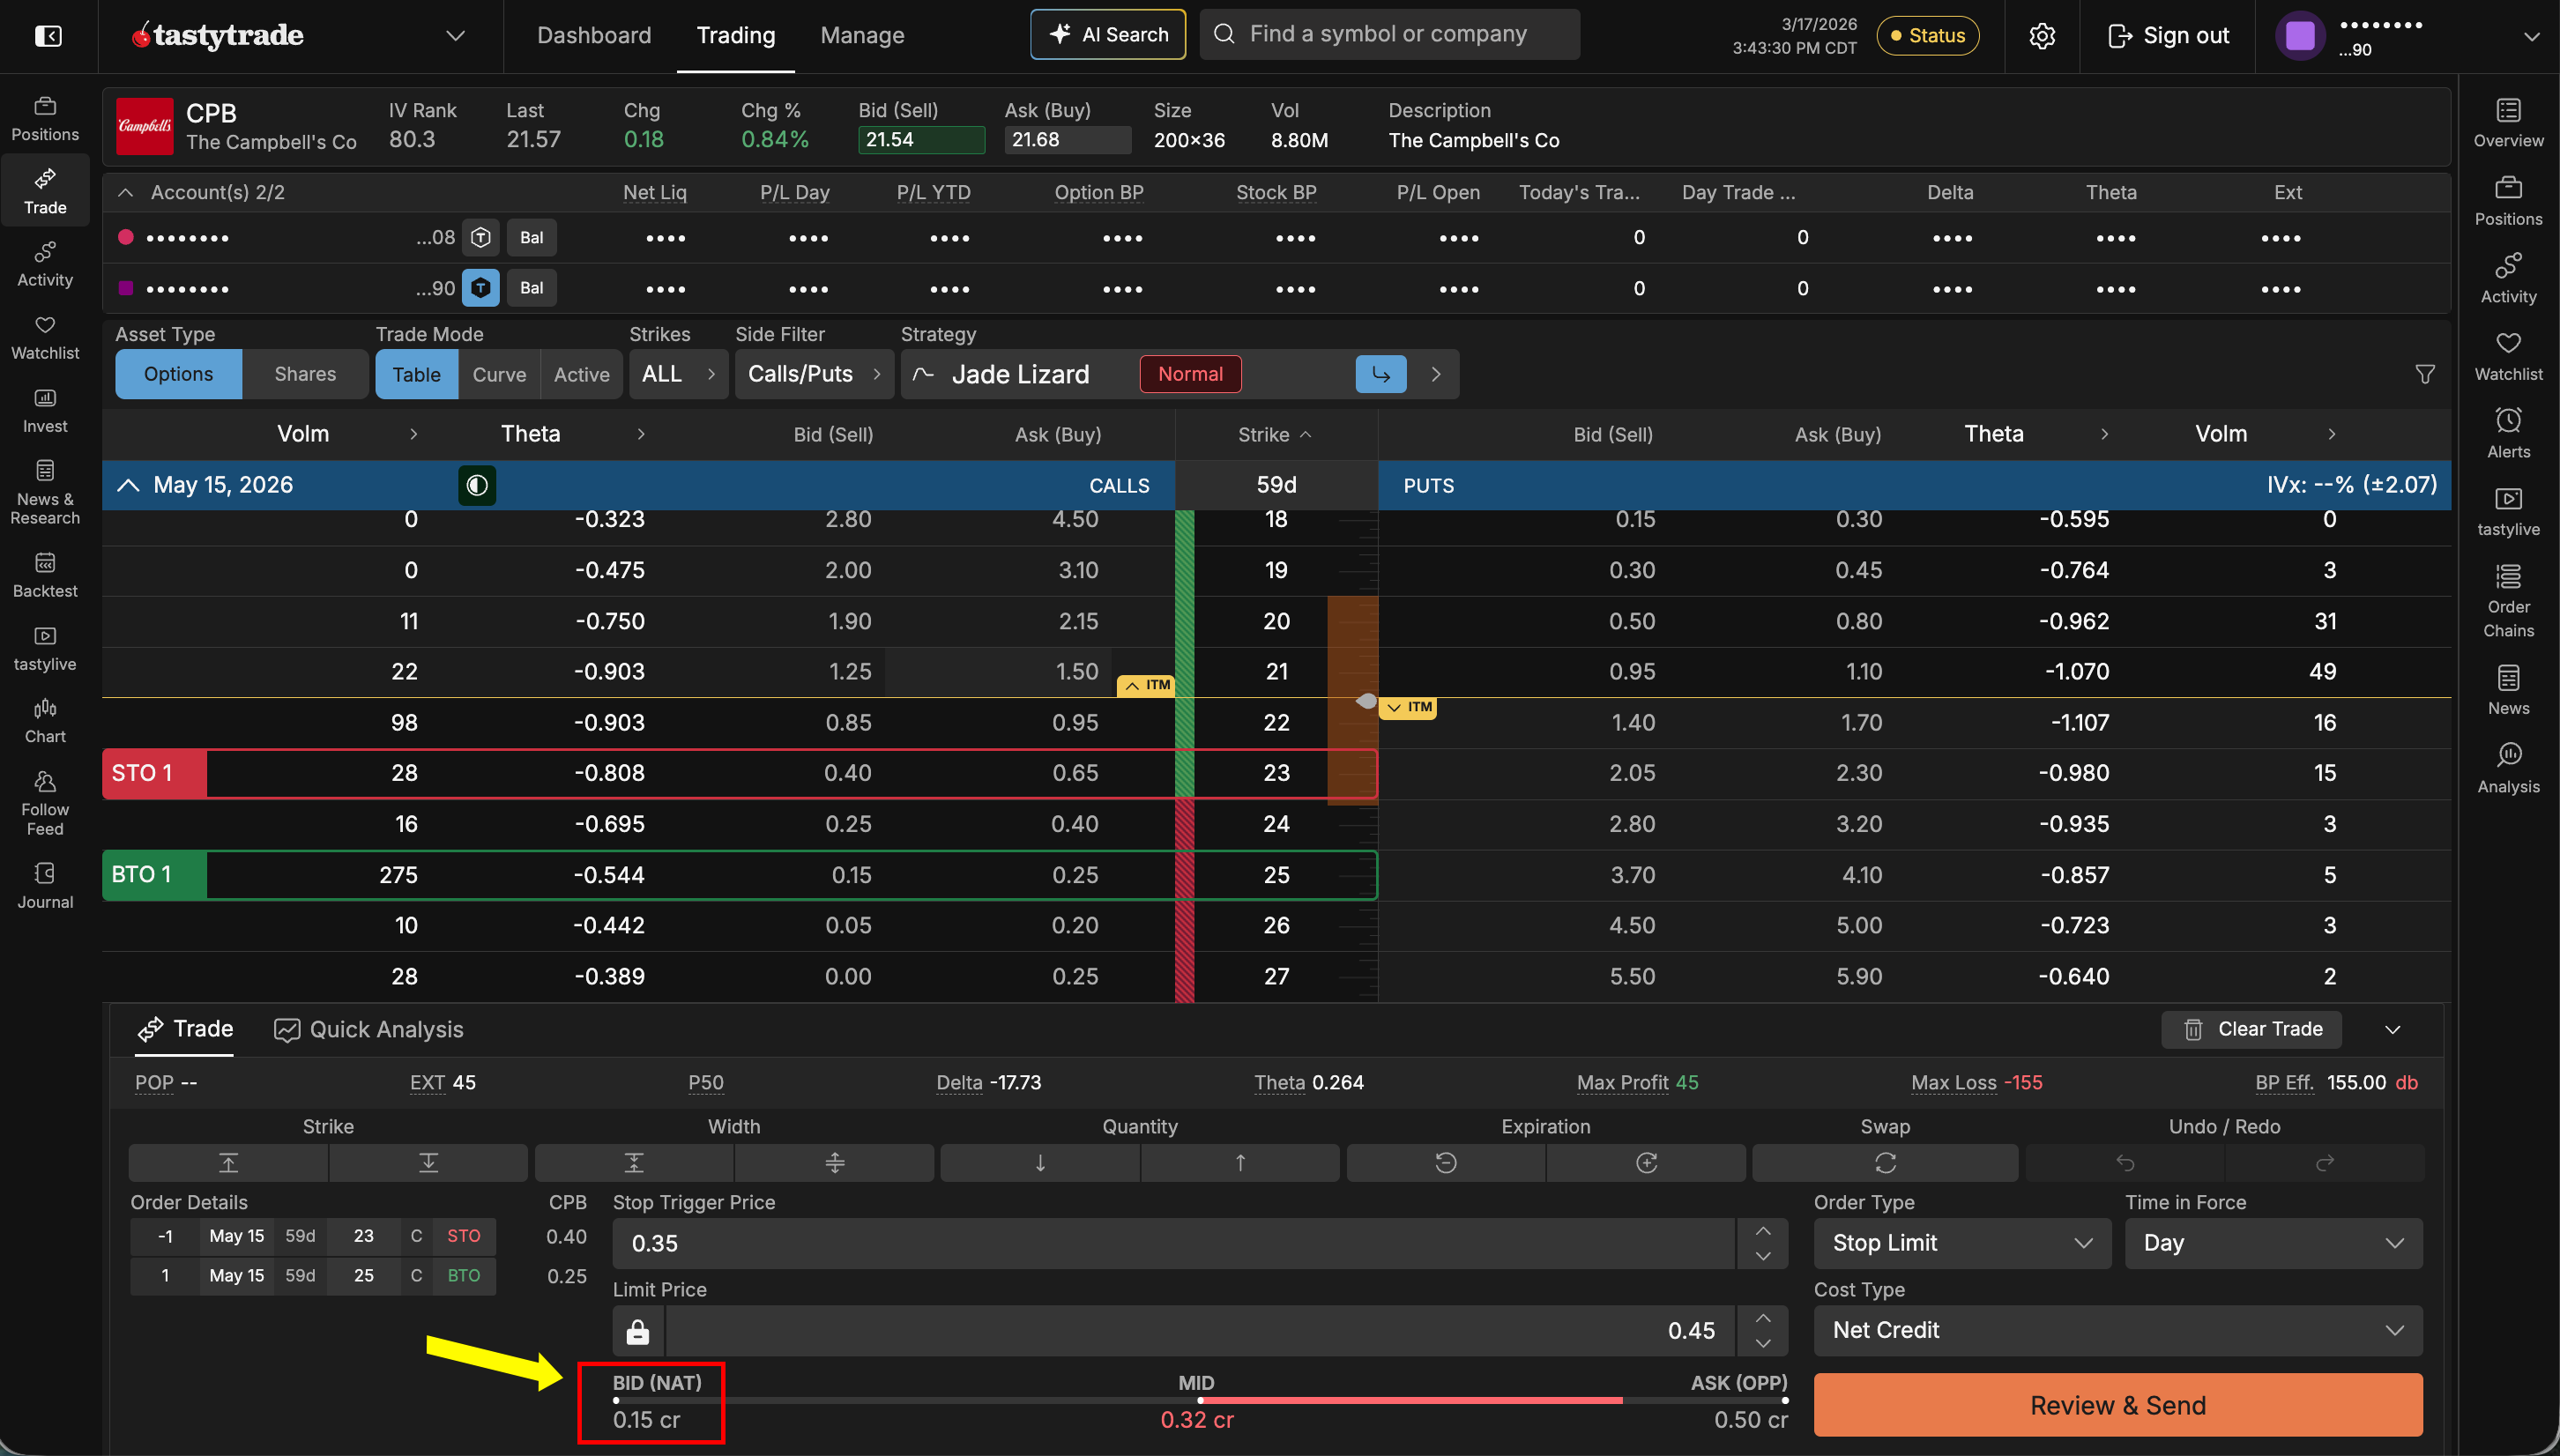The image size is (2560, 1456).
Task: Open the Time in Force Day dropdown
Action: tap(2273, 1243)
